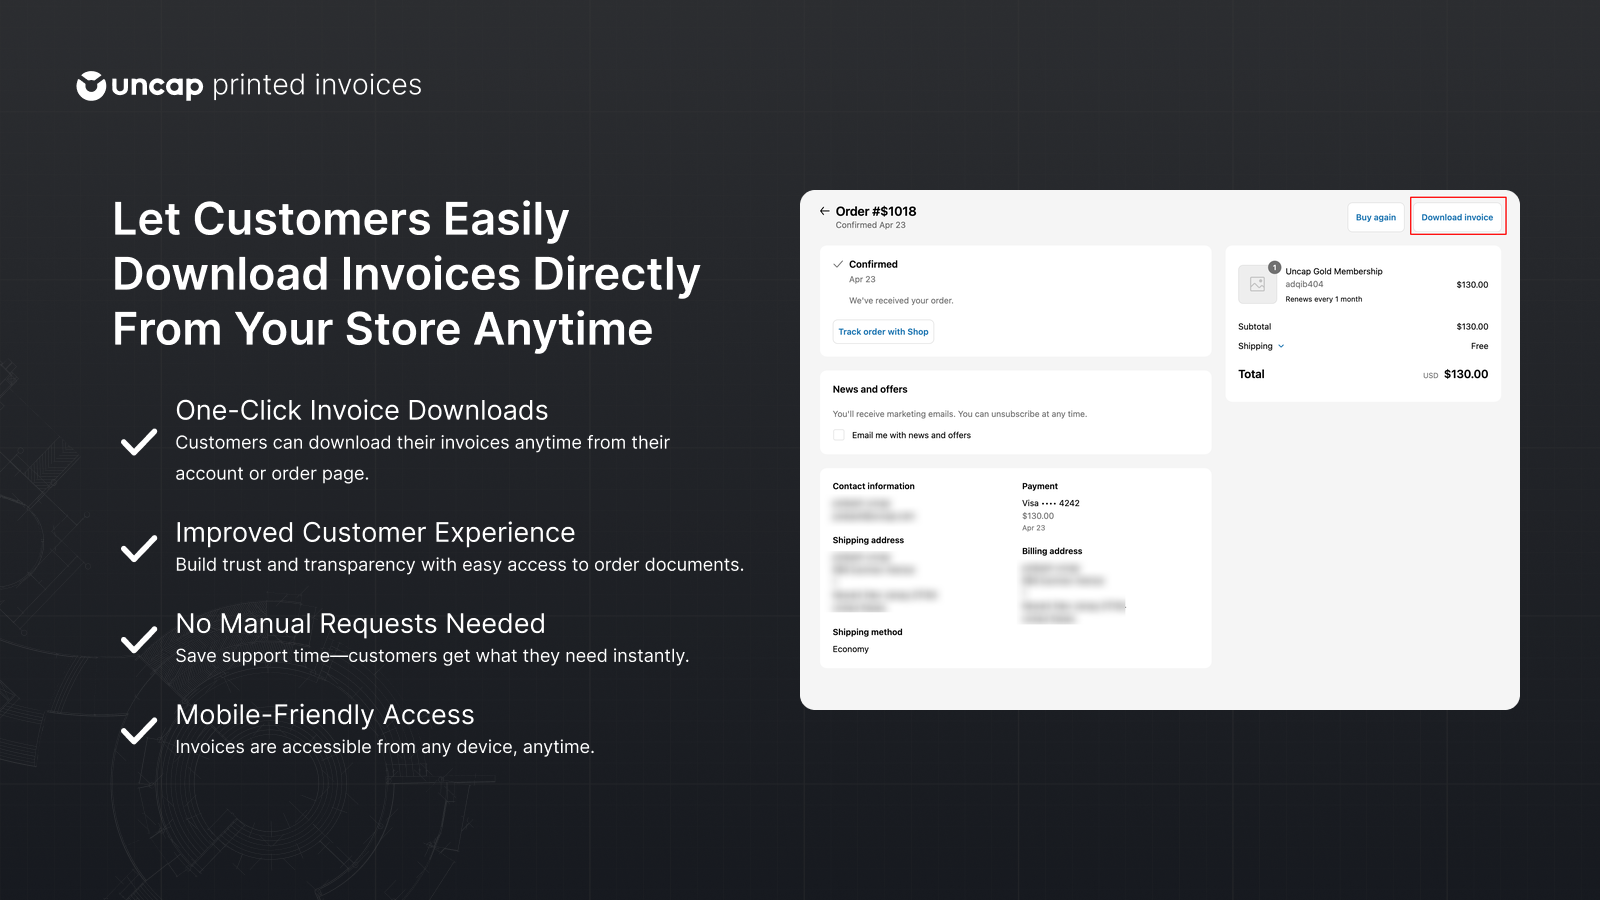The height and width of the screenshot is (900, 1600).
Task: Click the Order #$1018 heading
Action: click(875, 211)
